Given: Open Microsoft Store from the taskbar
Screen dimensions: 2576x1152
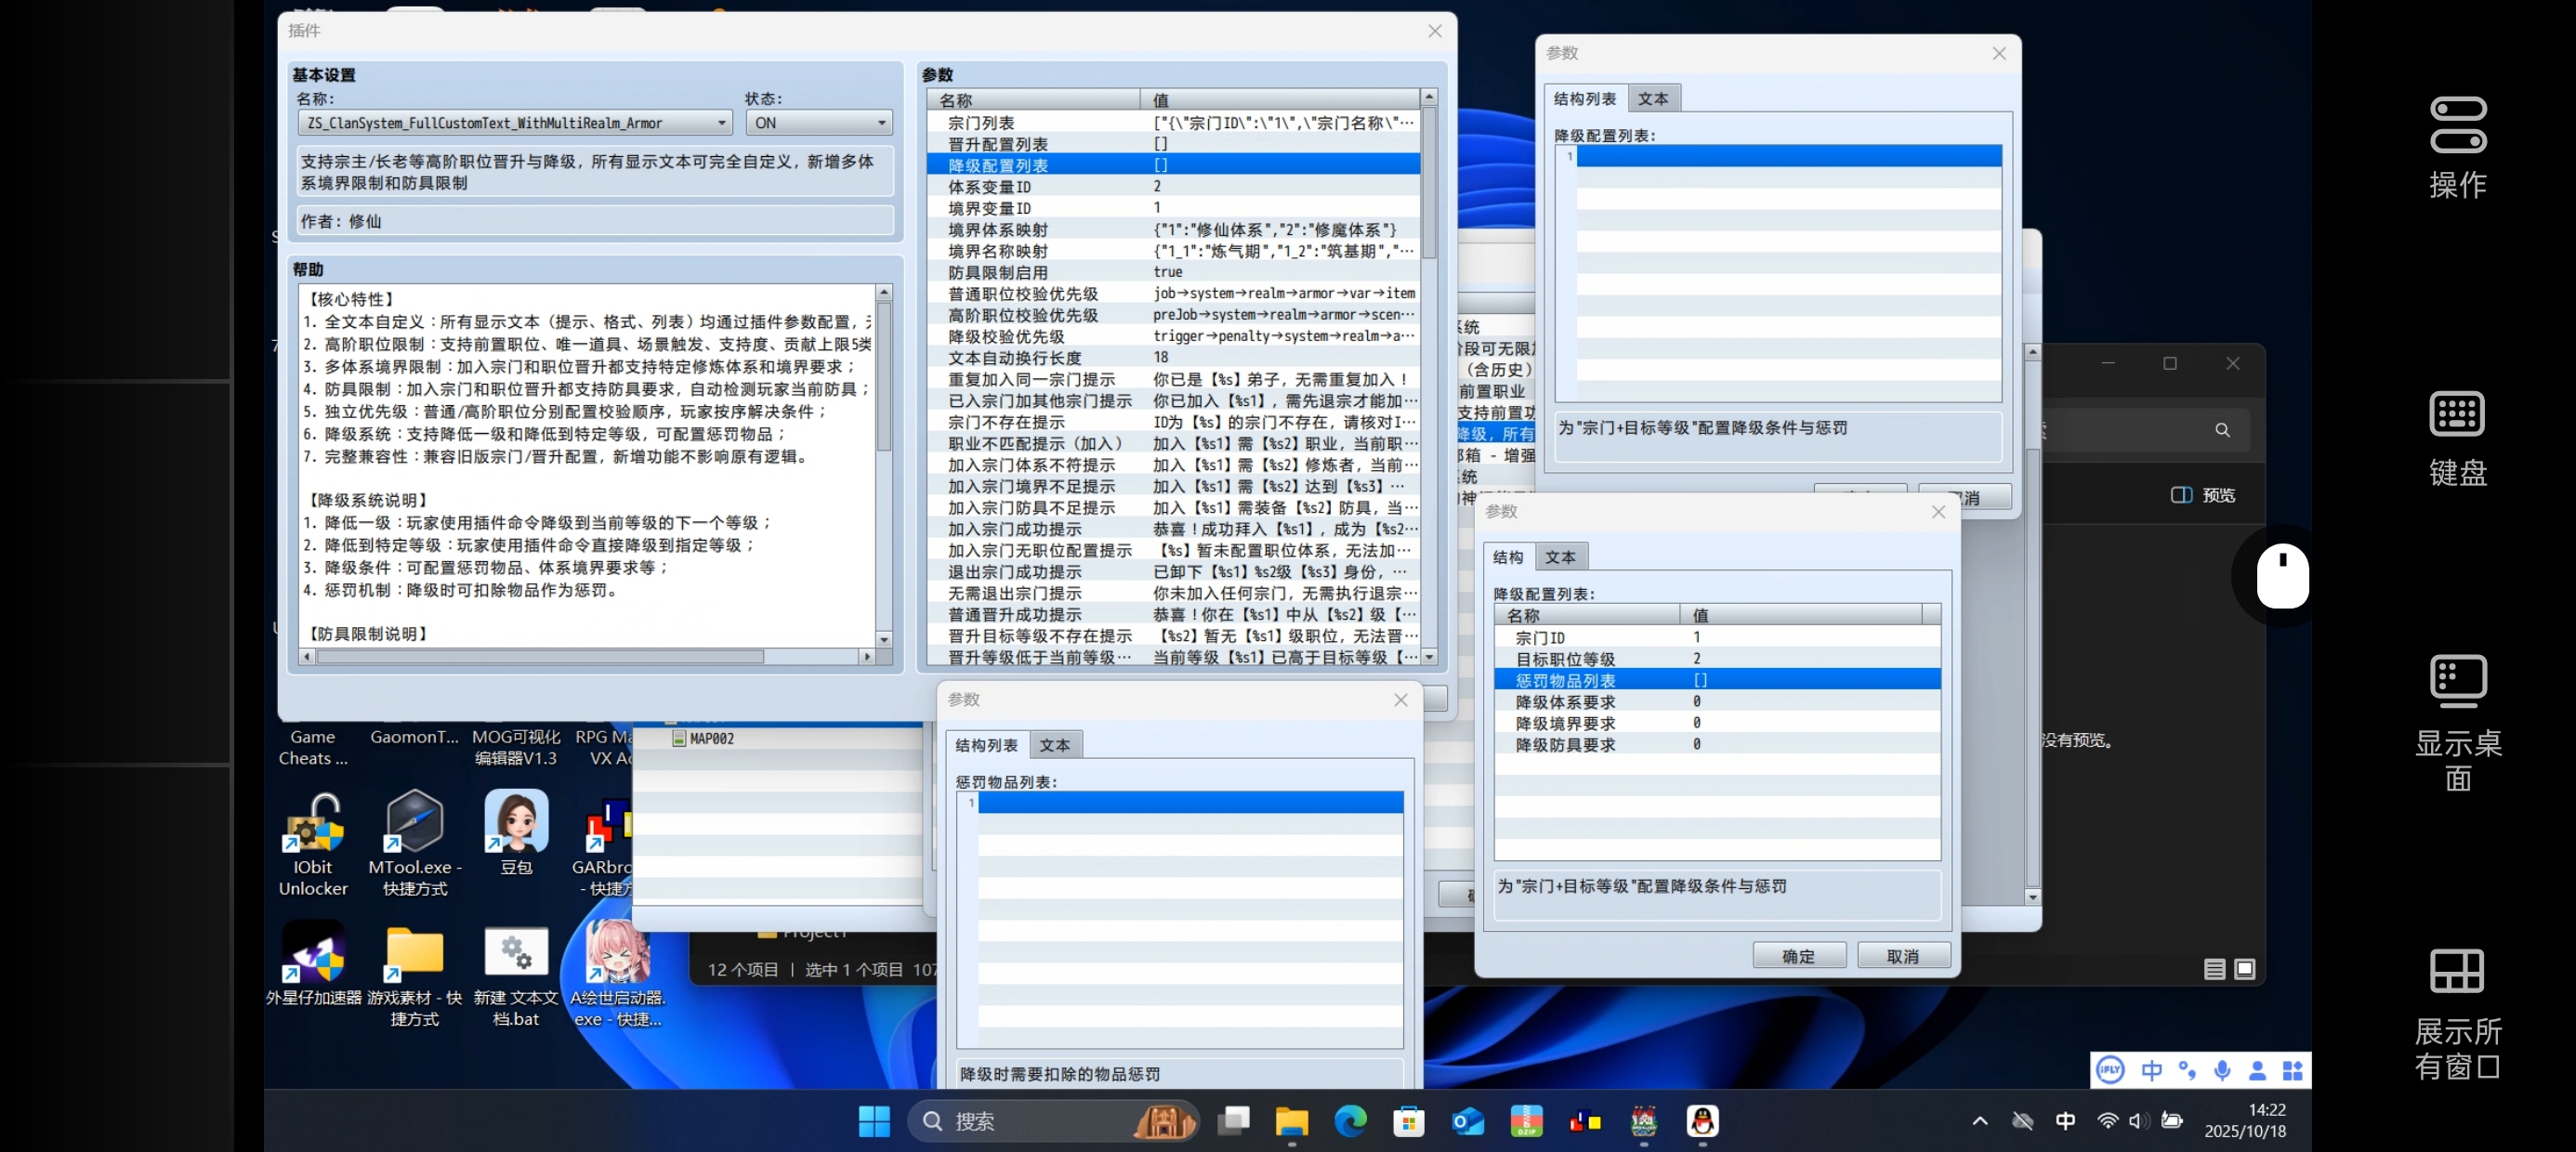Looking at the screenshot, I should point(1408,1121).
